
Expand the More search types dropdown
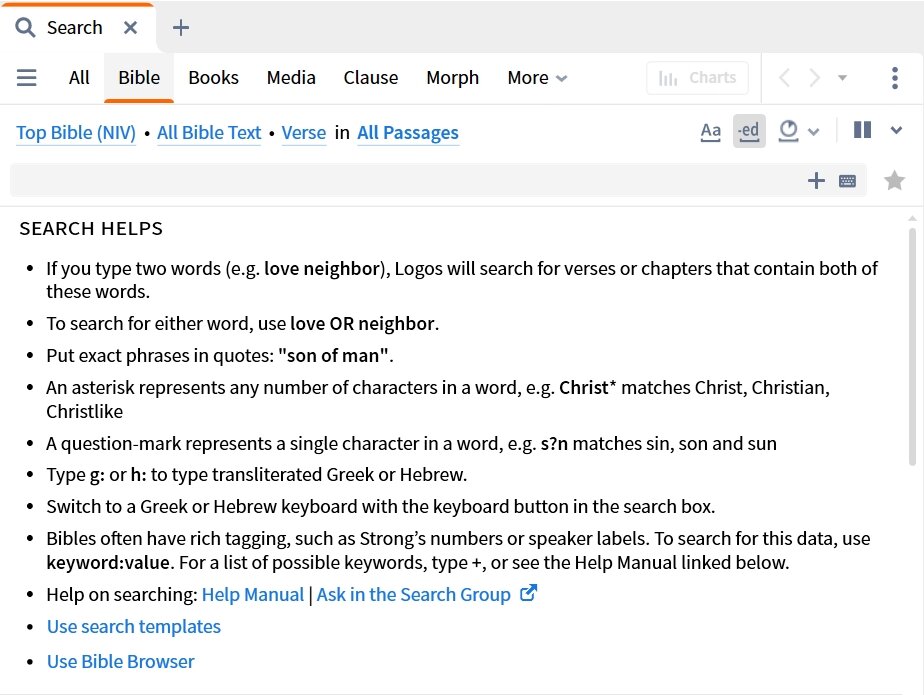point(537,78)
